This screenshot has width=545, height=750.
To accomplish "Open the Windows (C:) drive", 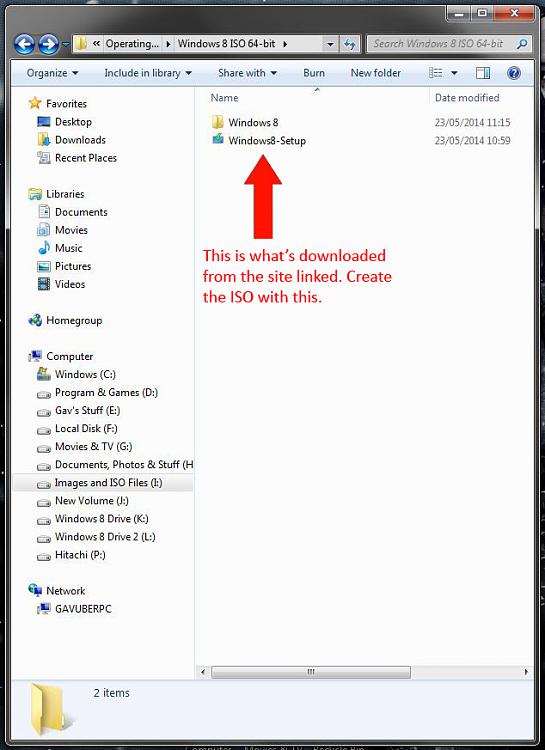I will tap(77, 375).
